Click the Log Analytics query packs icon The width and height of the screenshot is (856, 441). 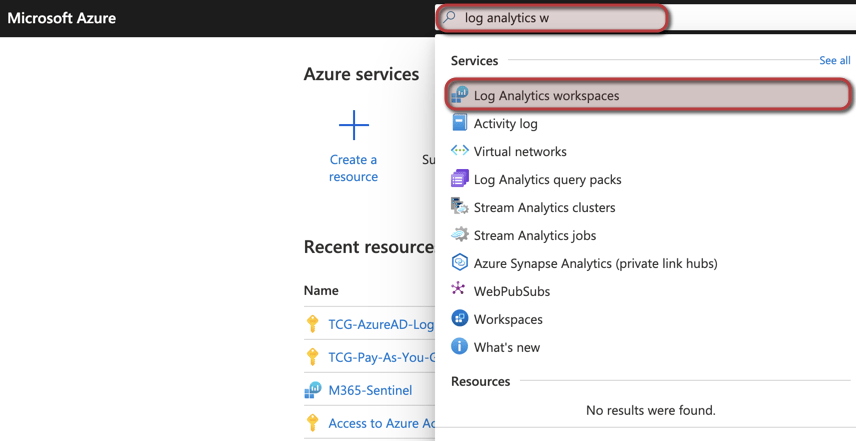click(x=460, y=179)
